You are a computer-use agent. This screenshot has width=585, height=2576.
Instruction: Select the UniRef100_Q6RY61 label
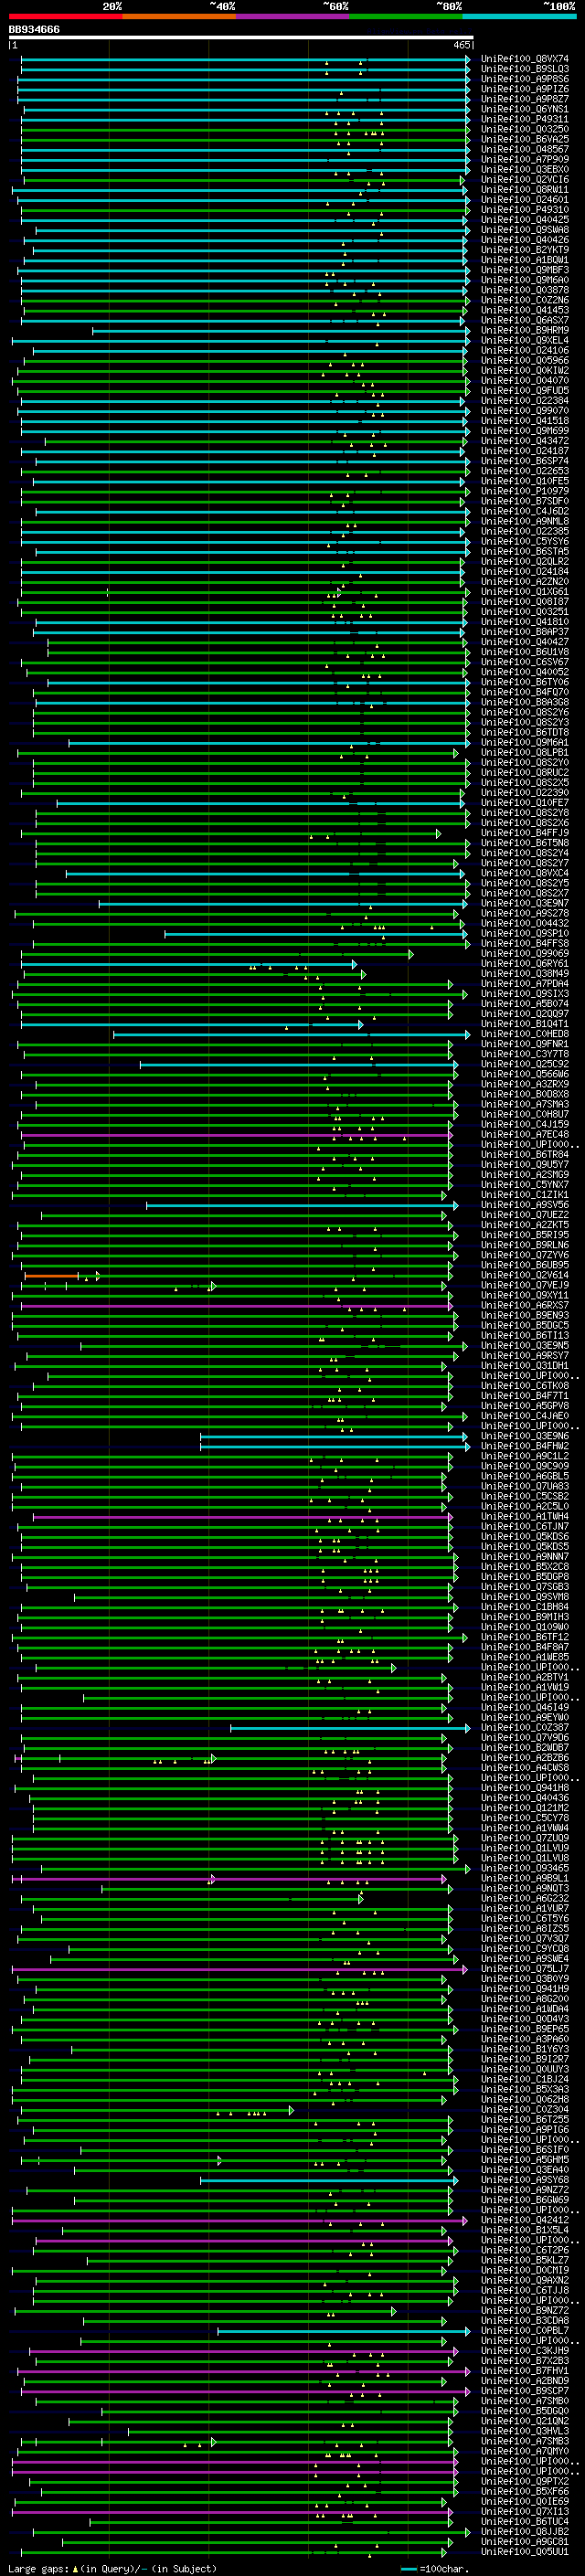click(525, 964)
